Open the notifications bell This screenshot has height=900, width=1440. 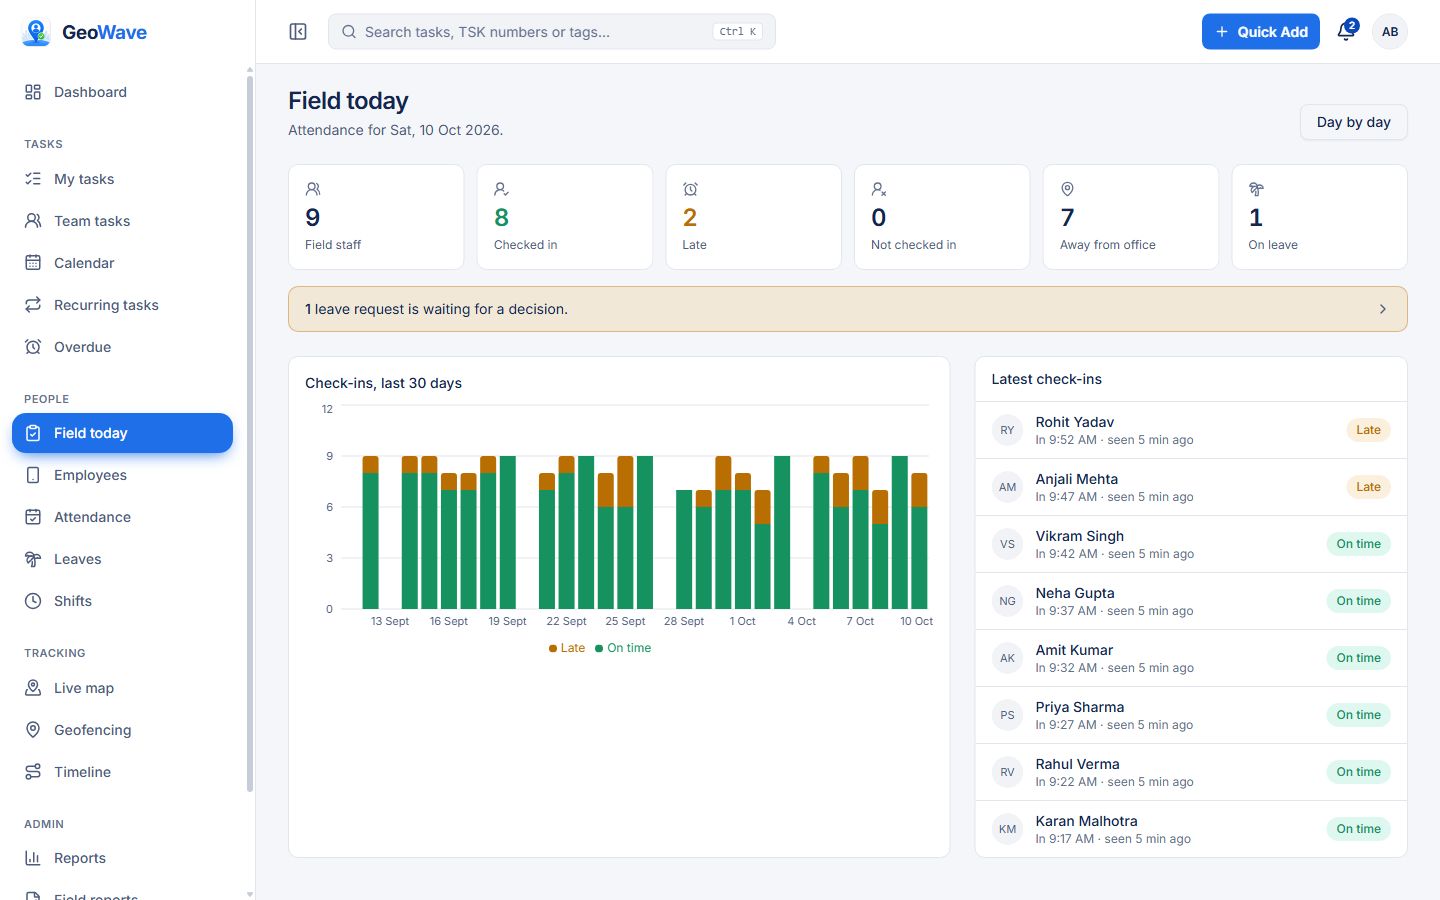pyautogui.click(x=1346, y=32)
